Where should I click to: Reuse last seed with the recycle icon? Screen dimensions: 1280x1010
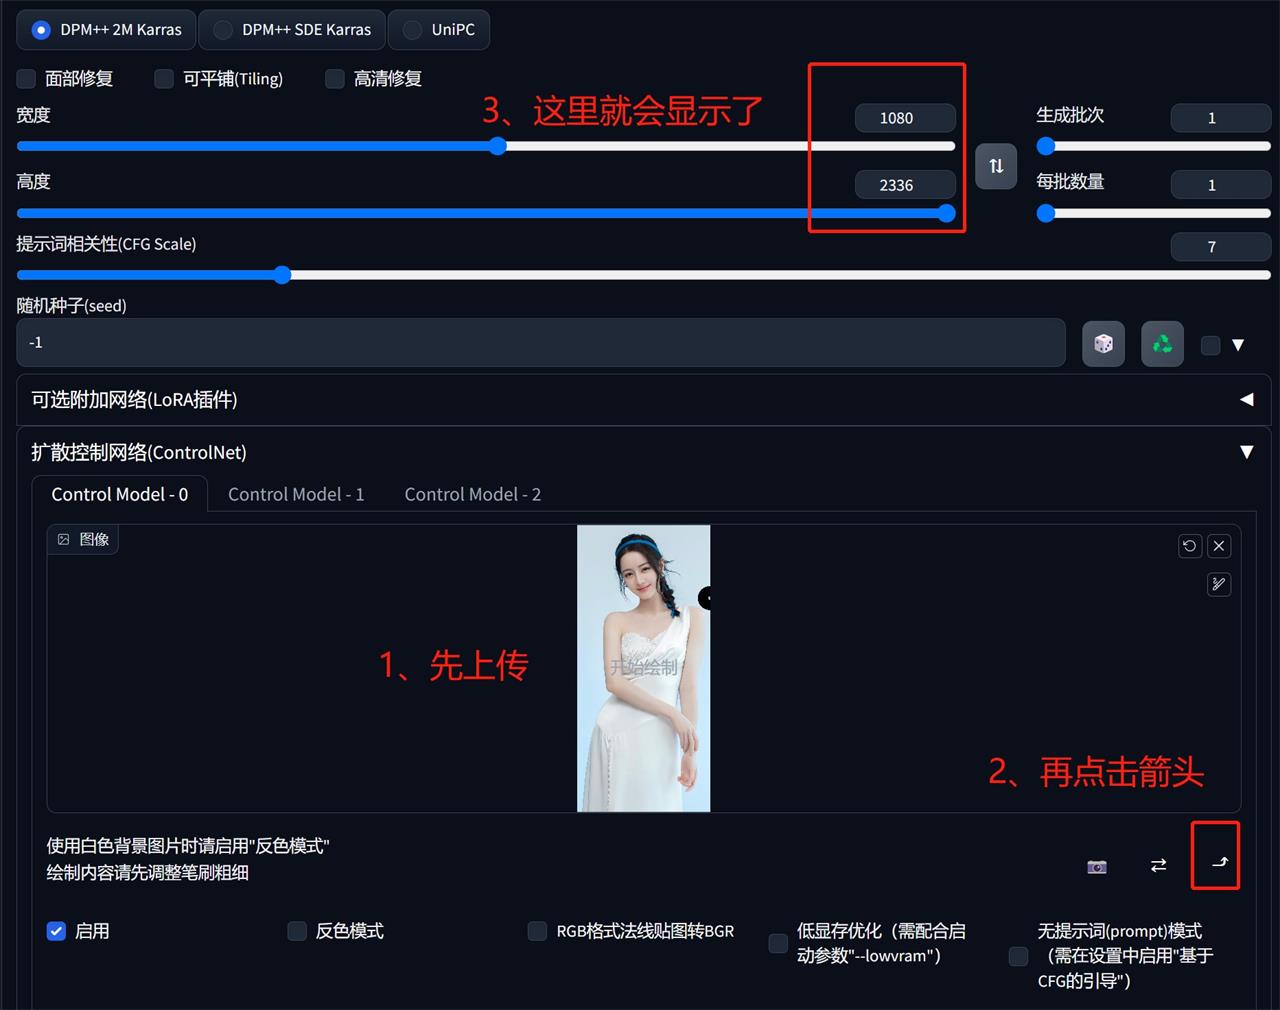tap(1162, 344)
